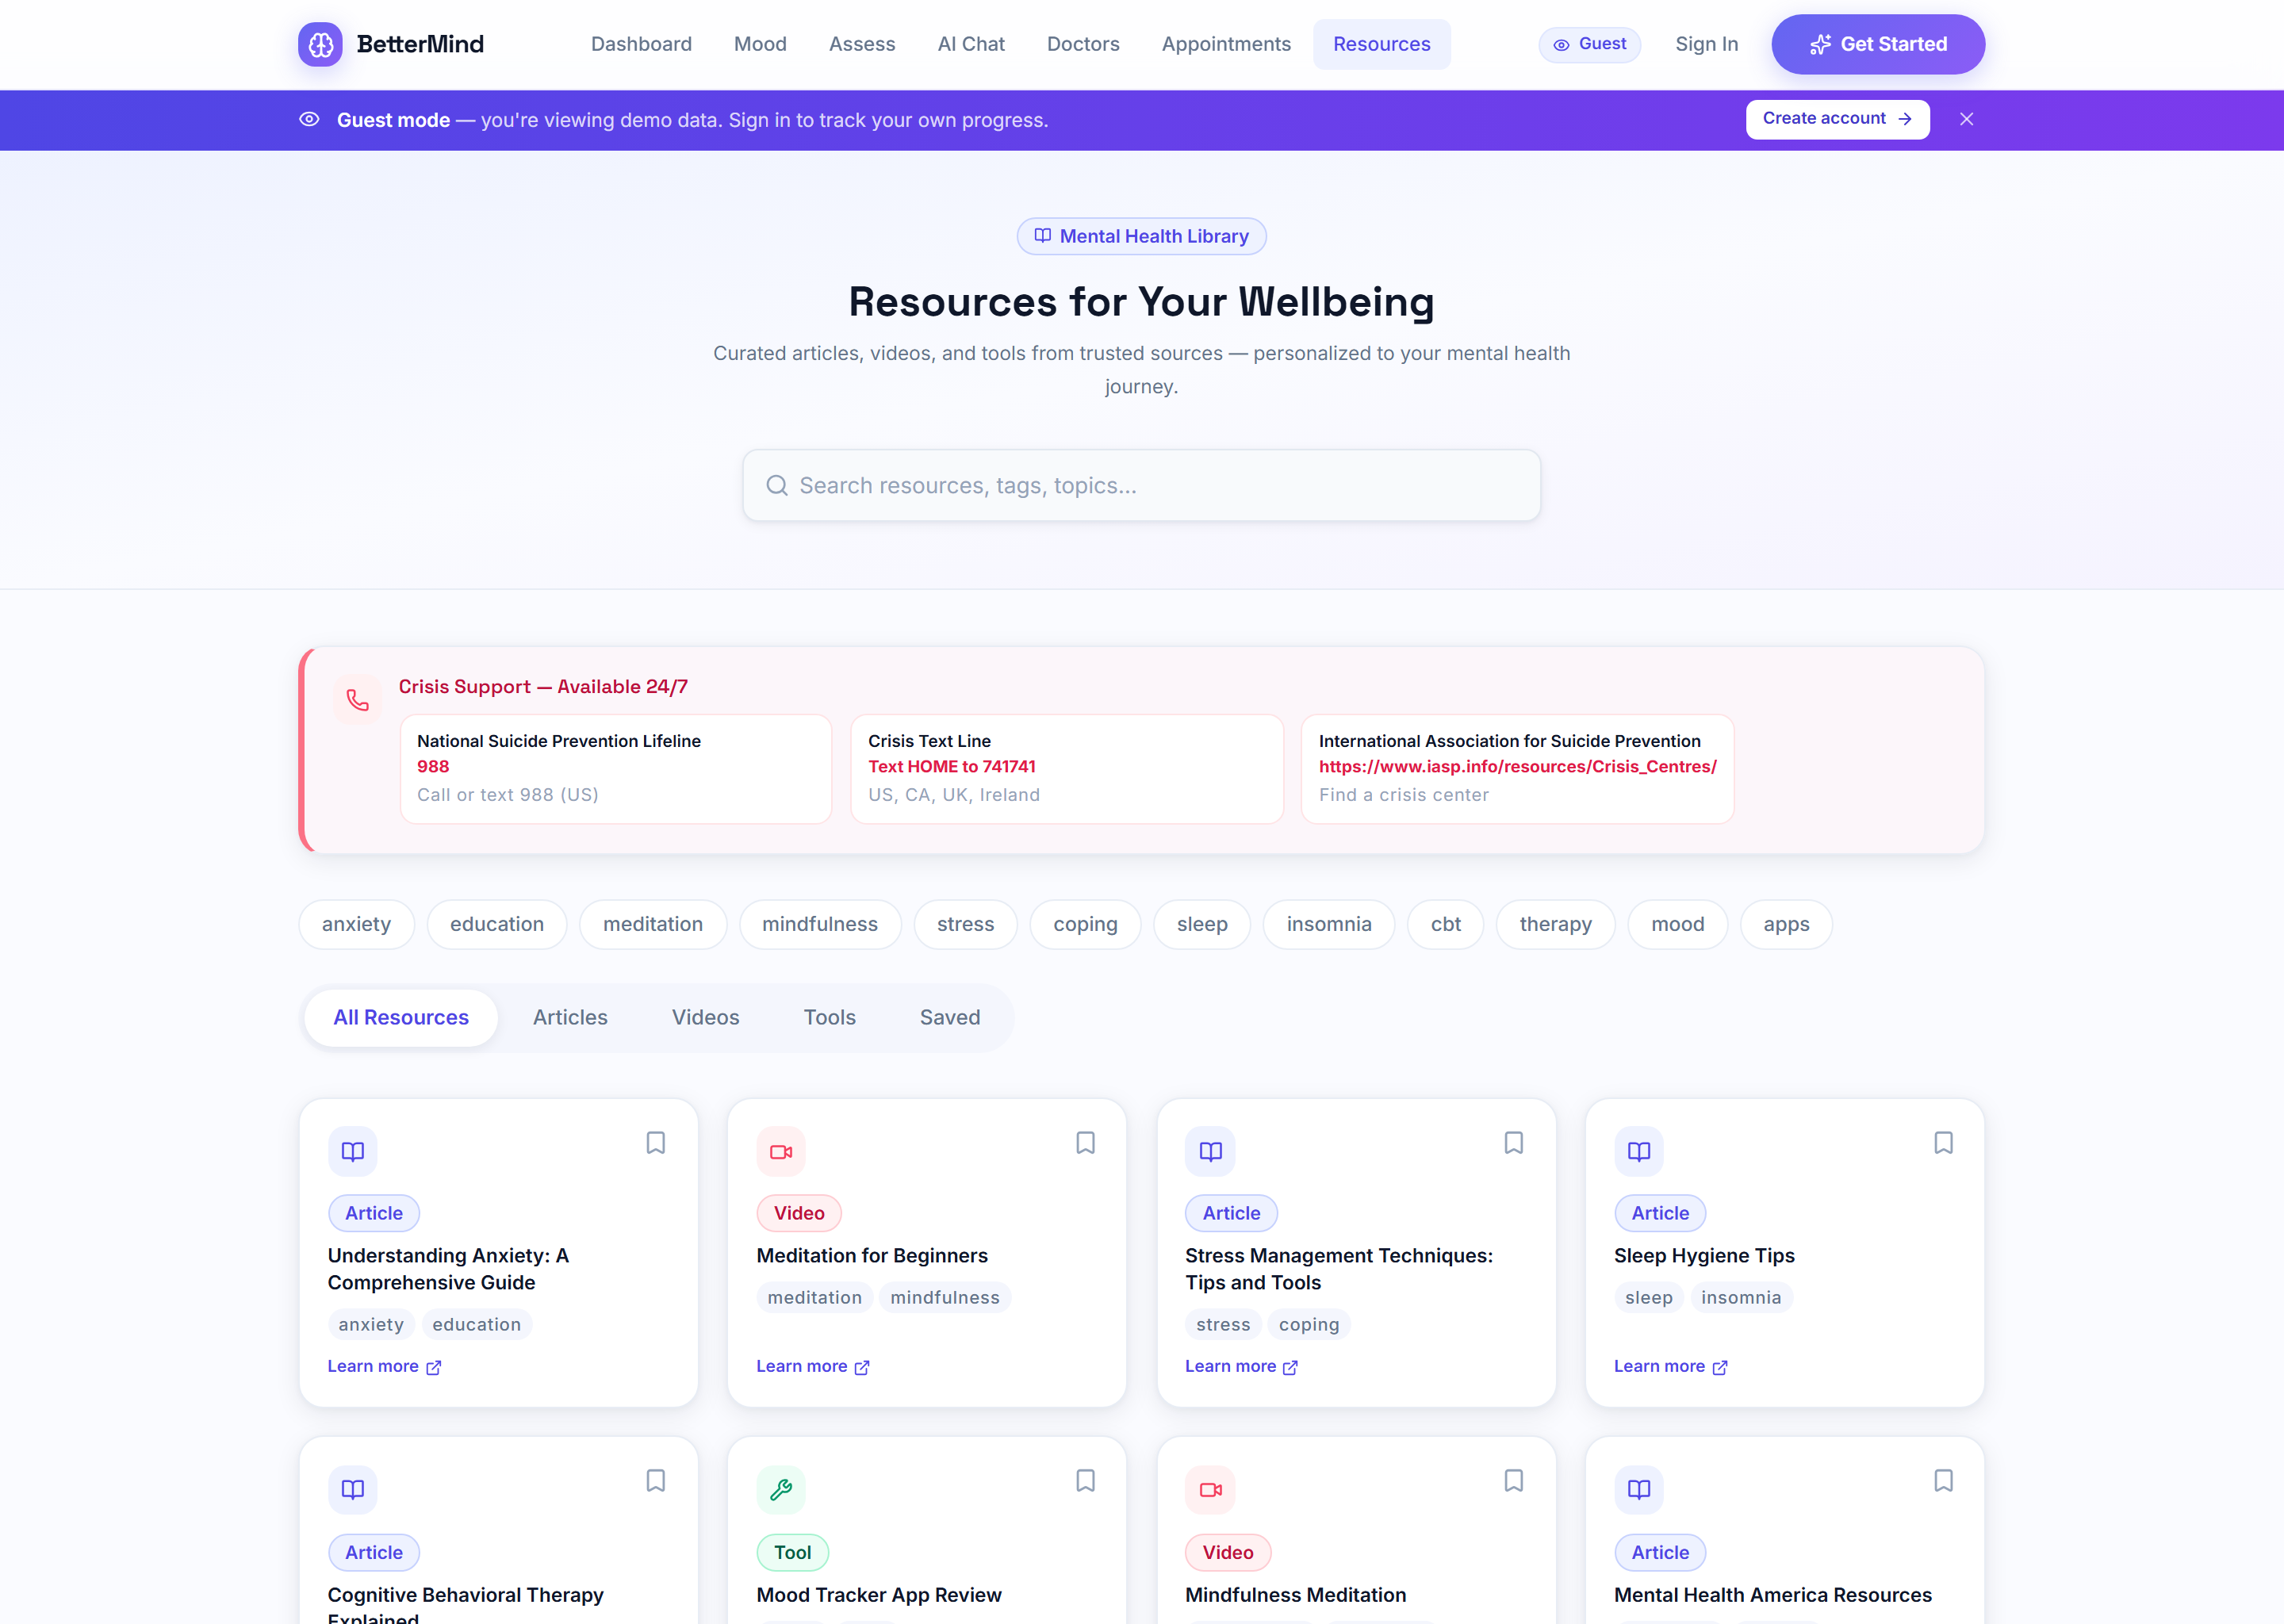Click the 988 lifeline number
The image size is (2284, 1624).
(x=433, y=766)
